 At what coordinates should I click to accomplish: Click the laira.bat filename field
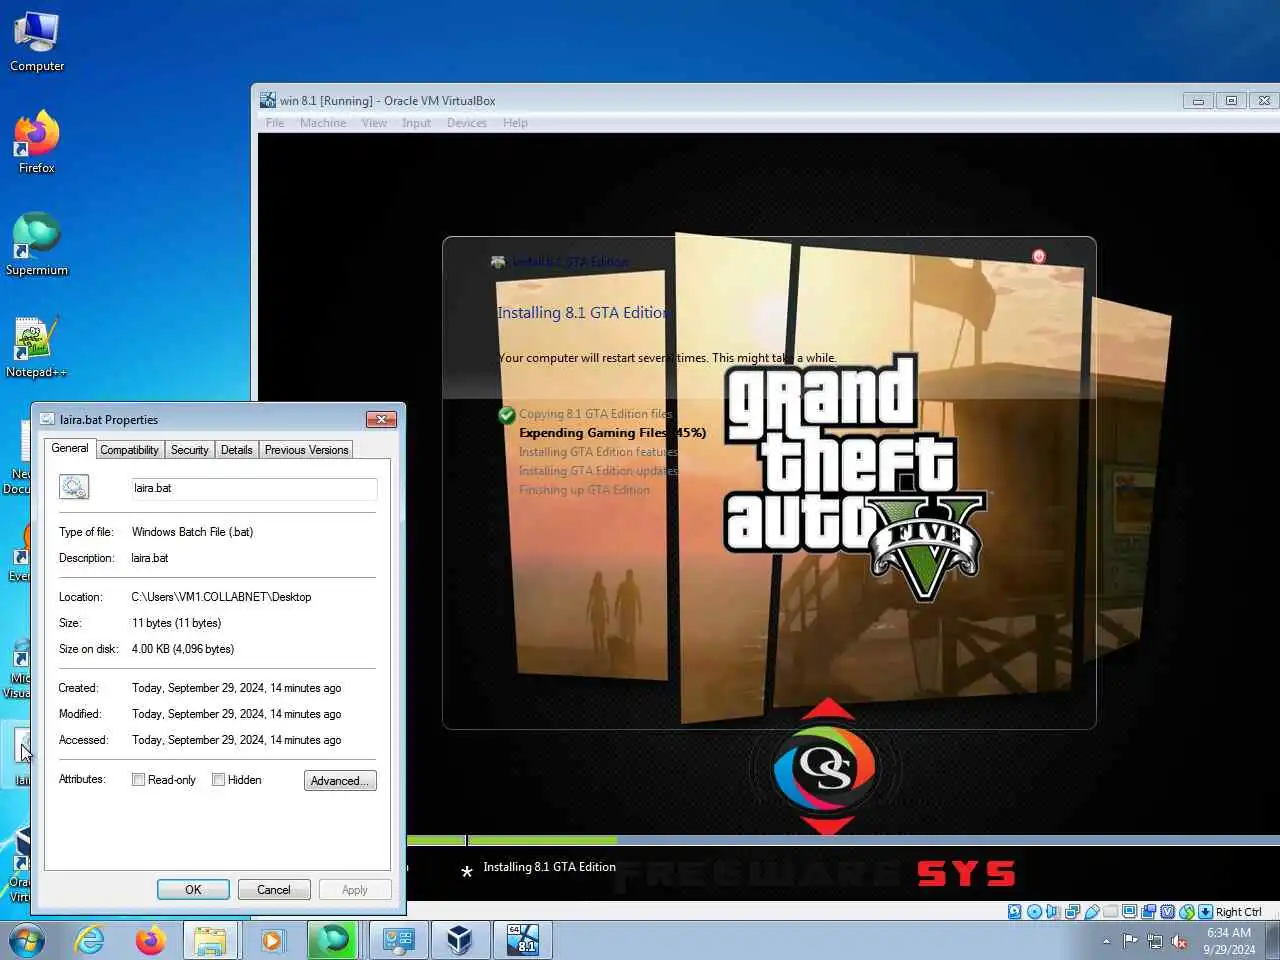tap(254, 488)
